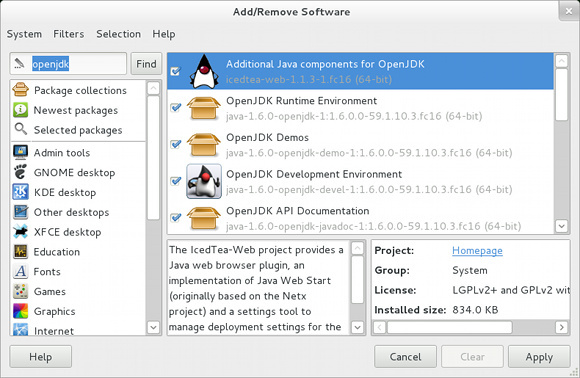Click the category list vertical scrollbar thumb
The width and height of the screenshot is (580, 378).
153,158
